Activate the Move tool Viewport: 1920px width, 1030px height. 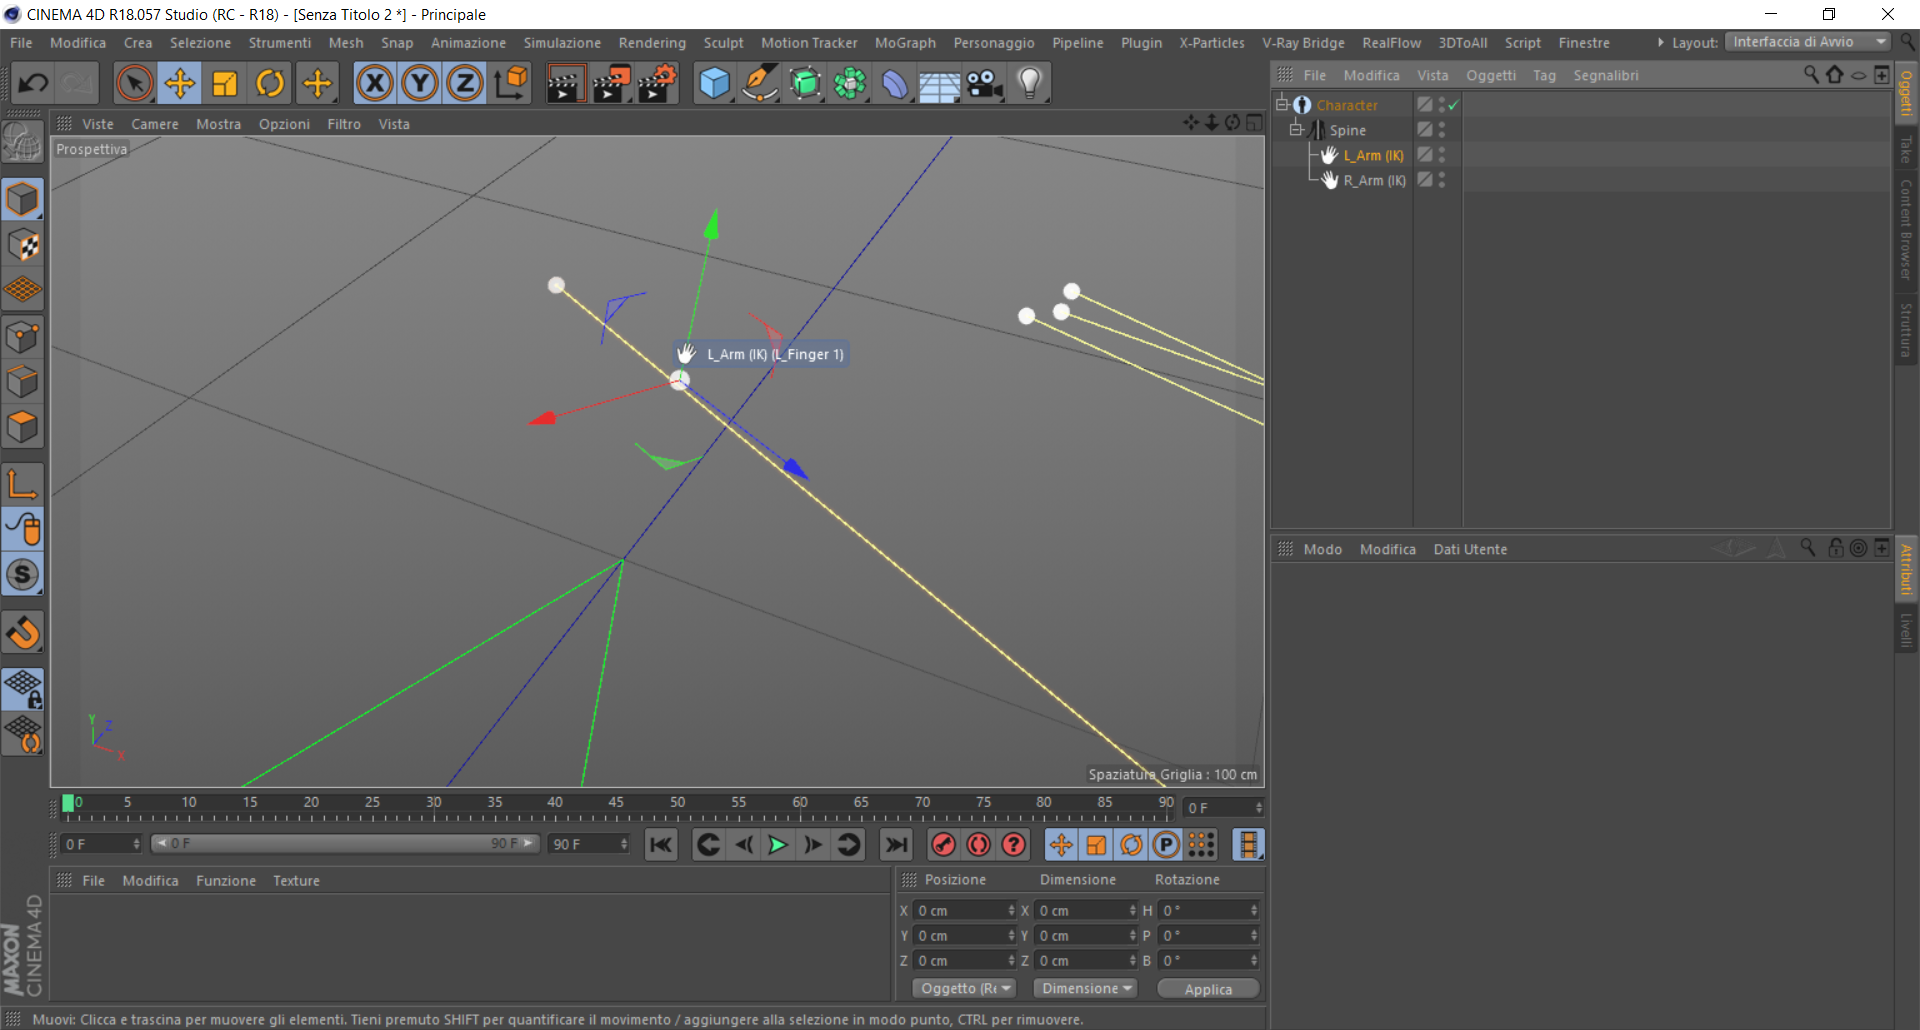(180, 83)
